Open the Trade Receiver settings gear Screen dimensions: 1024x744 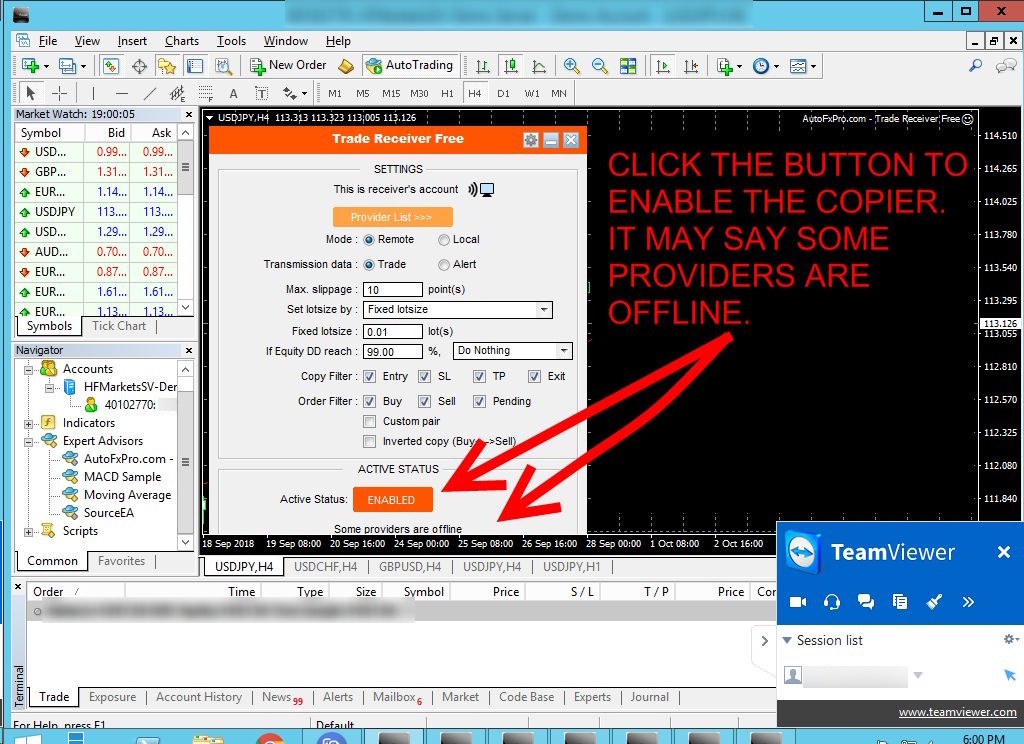531,140
